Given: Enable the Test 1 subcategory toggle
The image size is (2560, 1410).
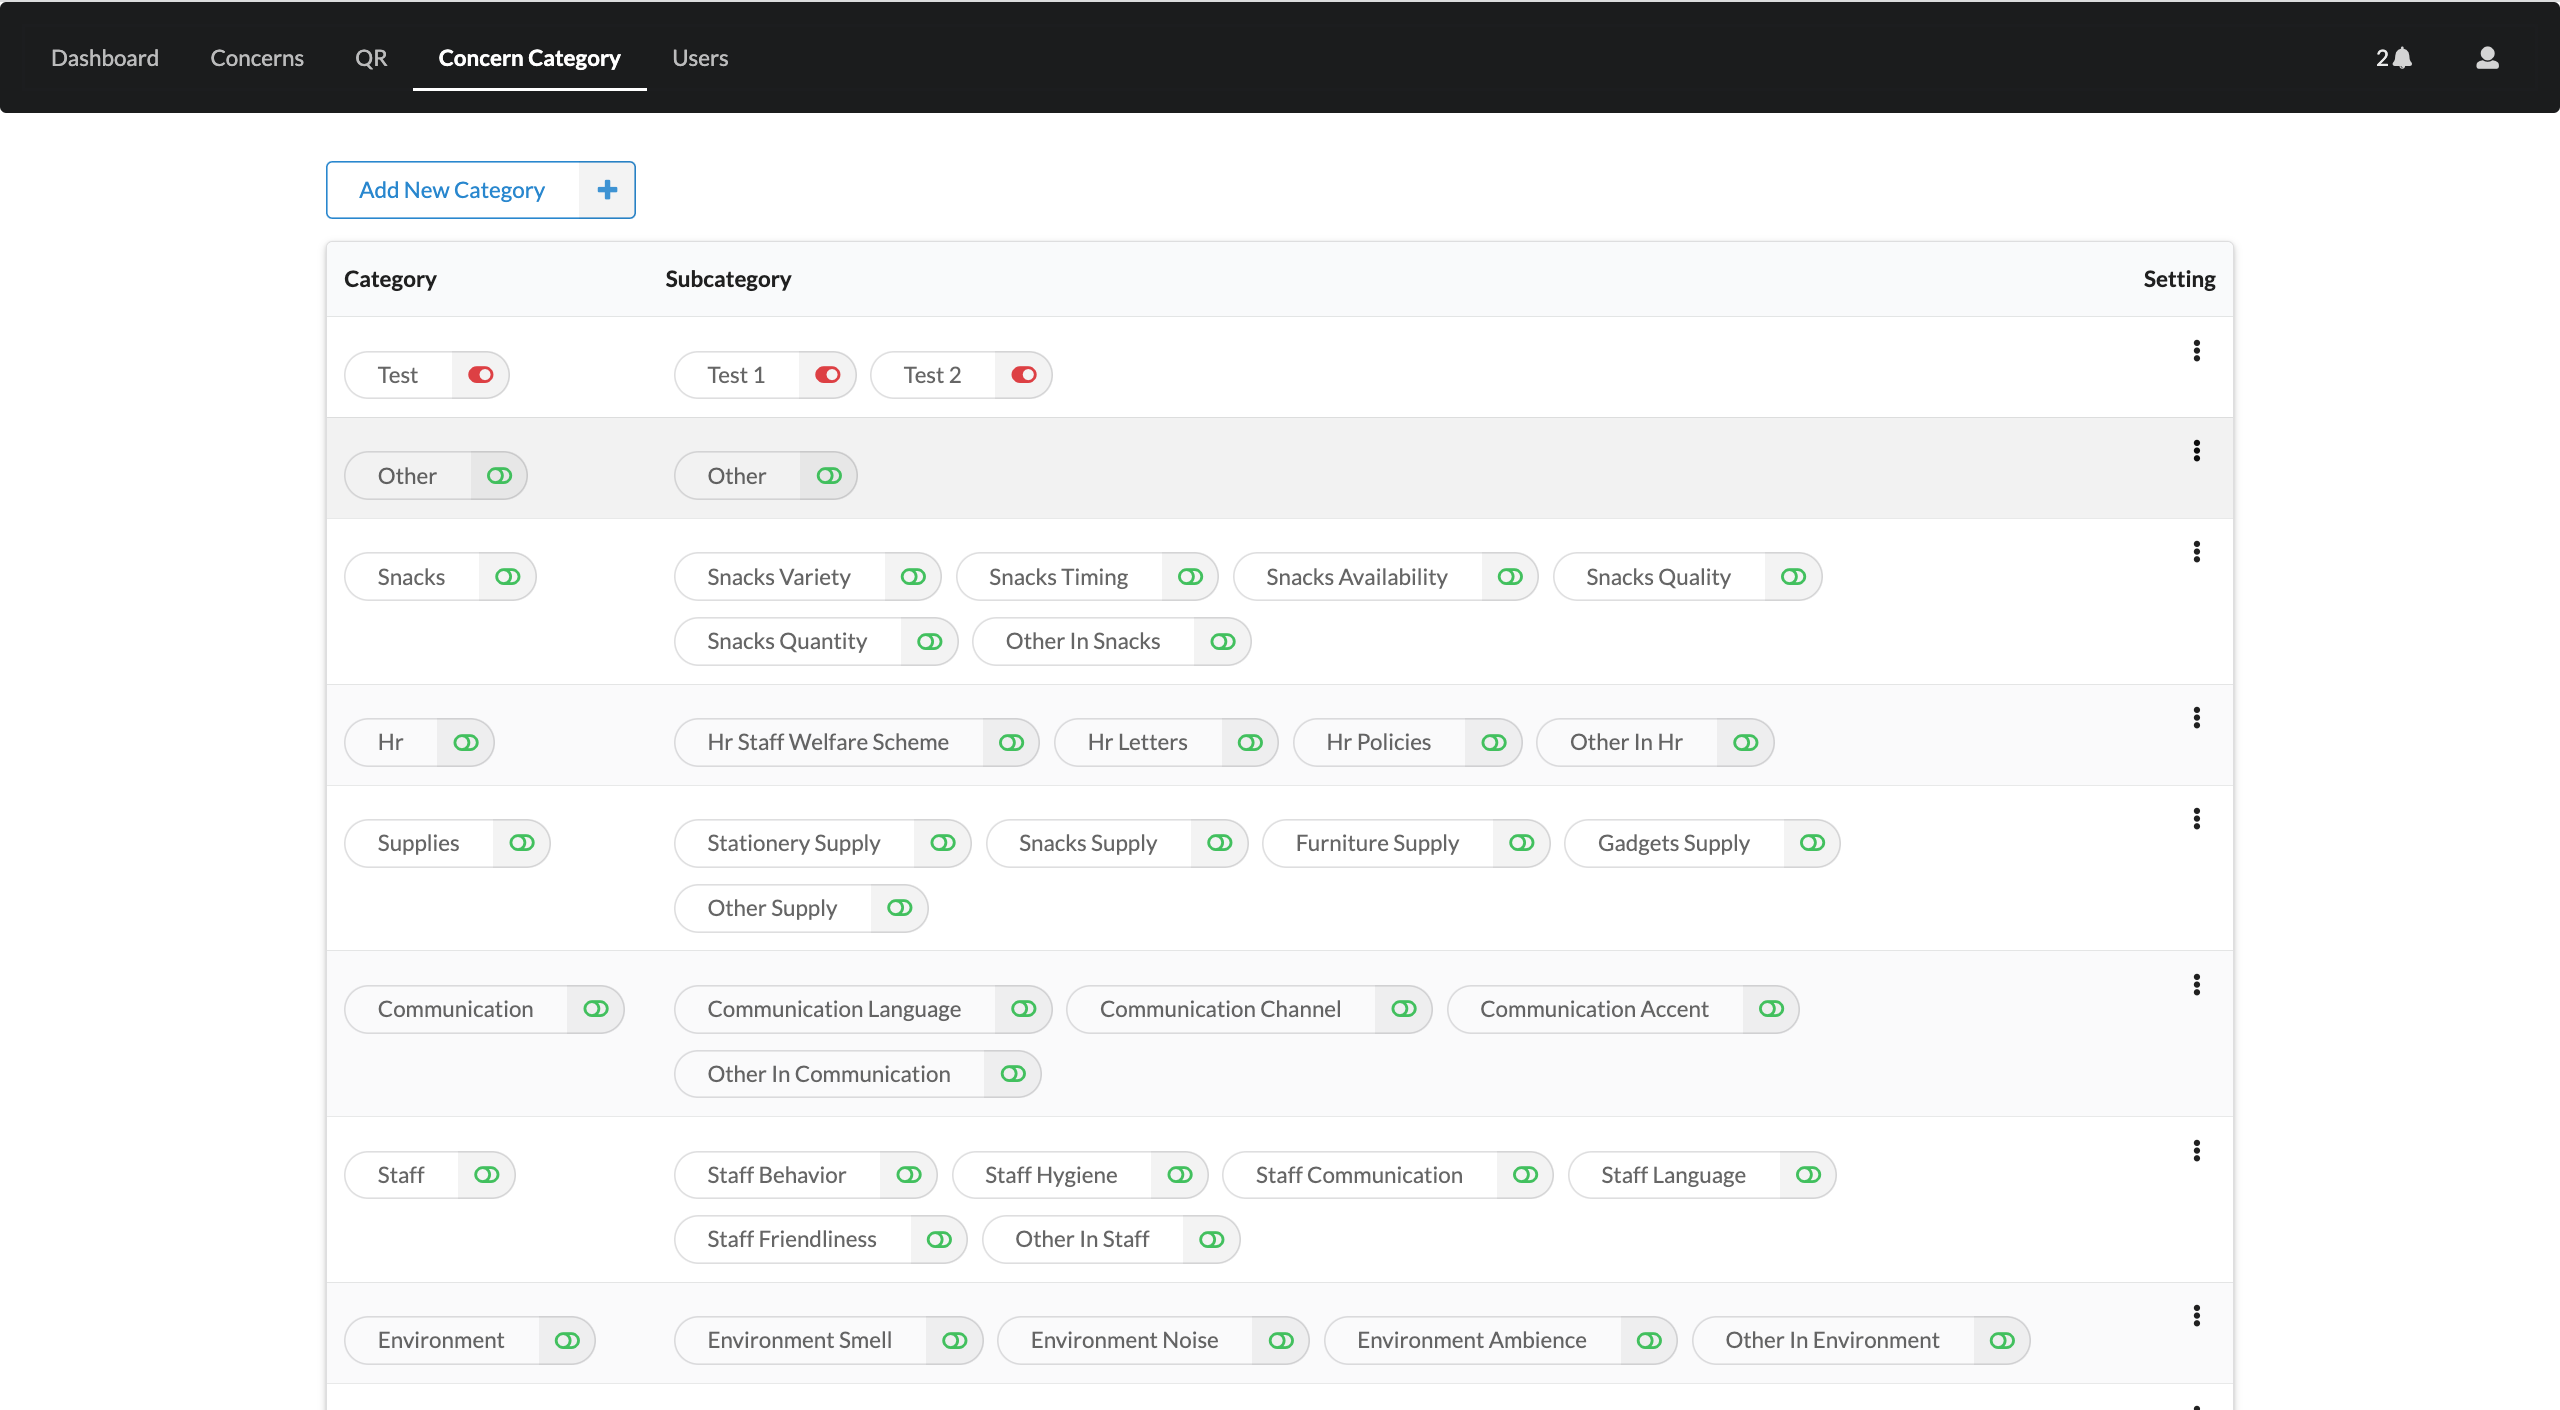Looking at the screenshot, I should (x=828, y=375).
